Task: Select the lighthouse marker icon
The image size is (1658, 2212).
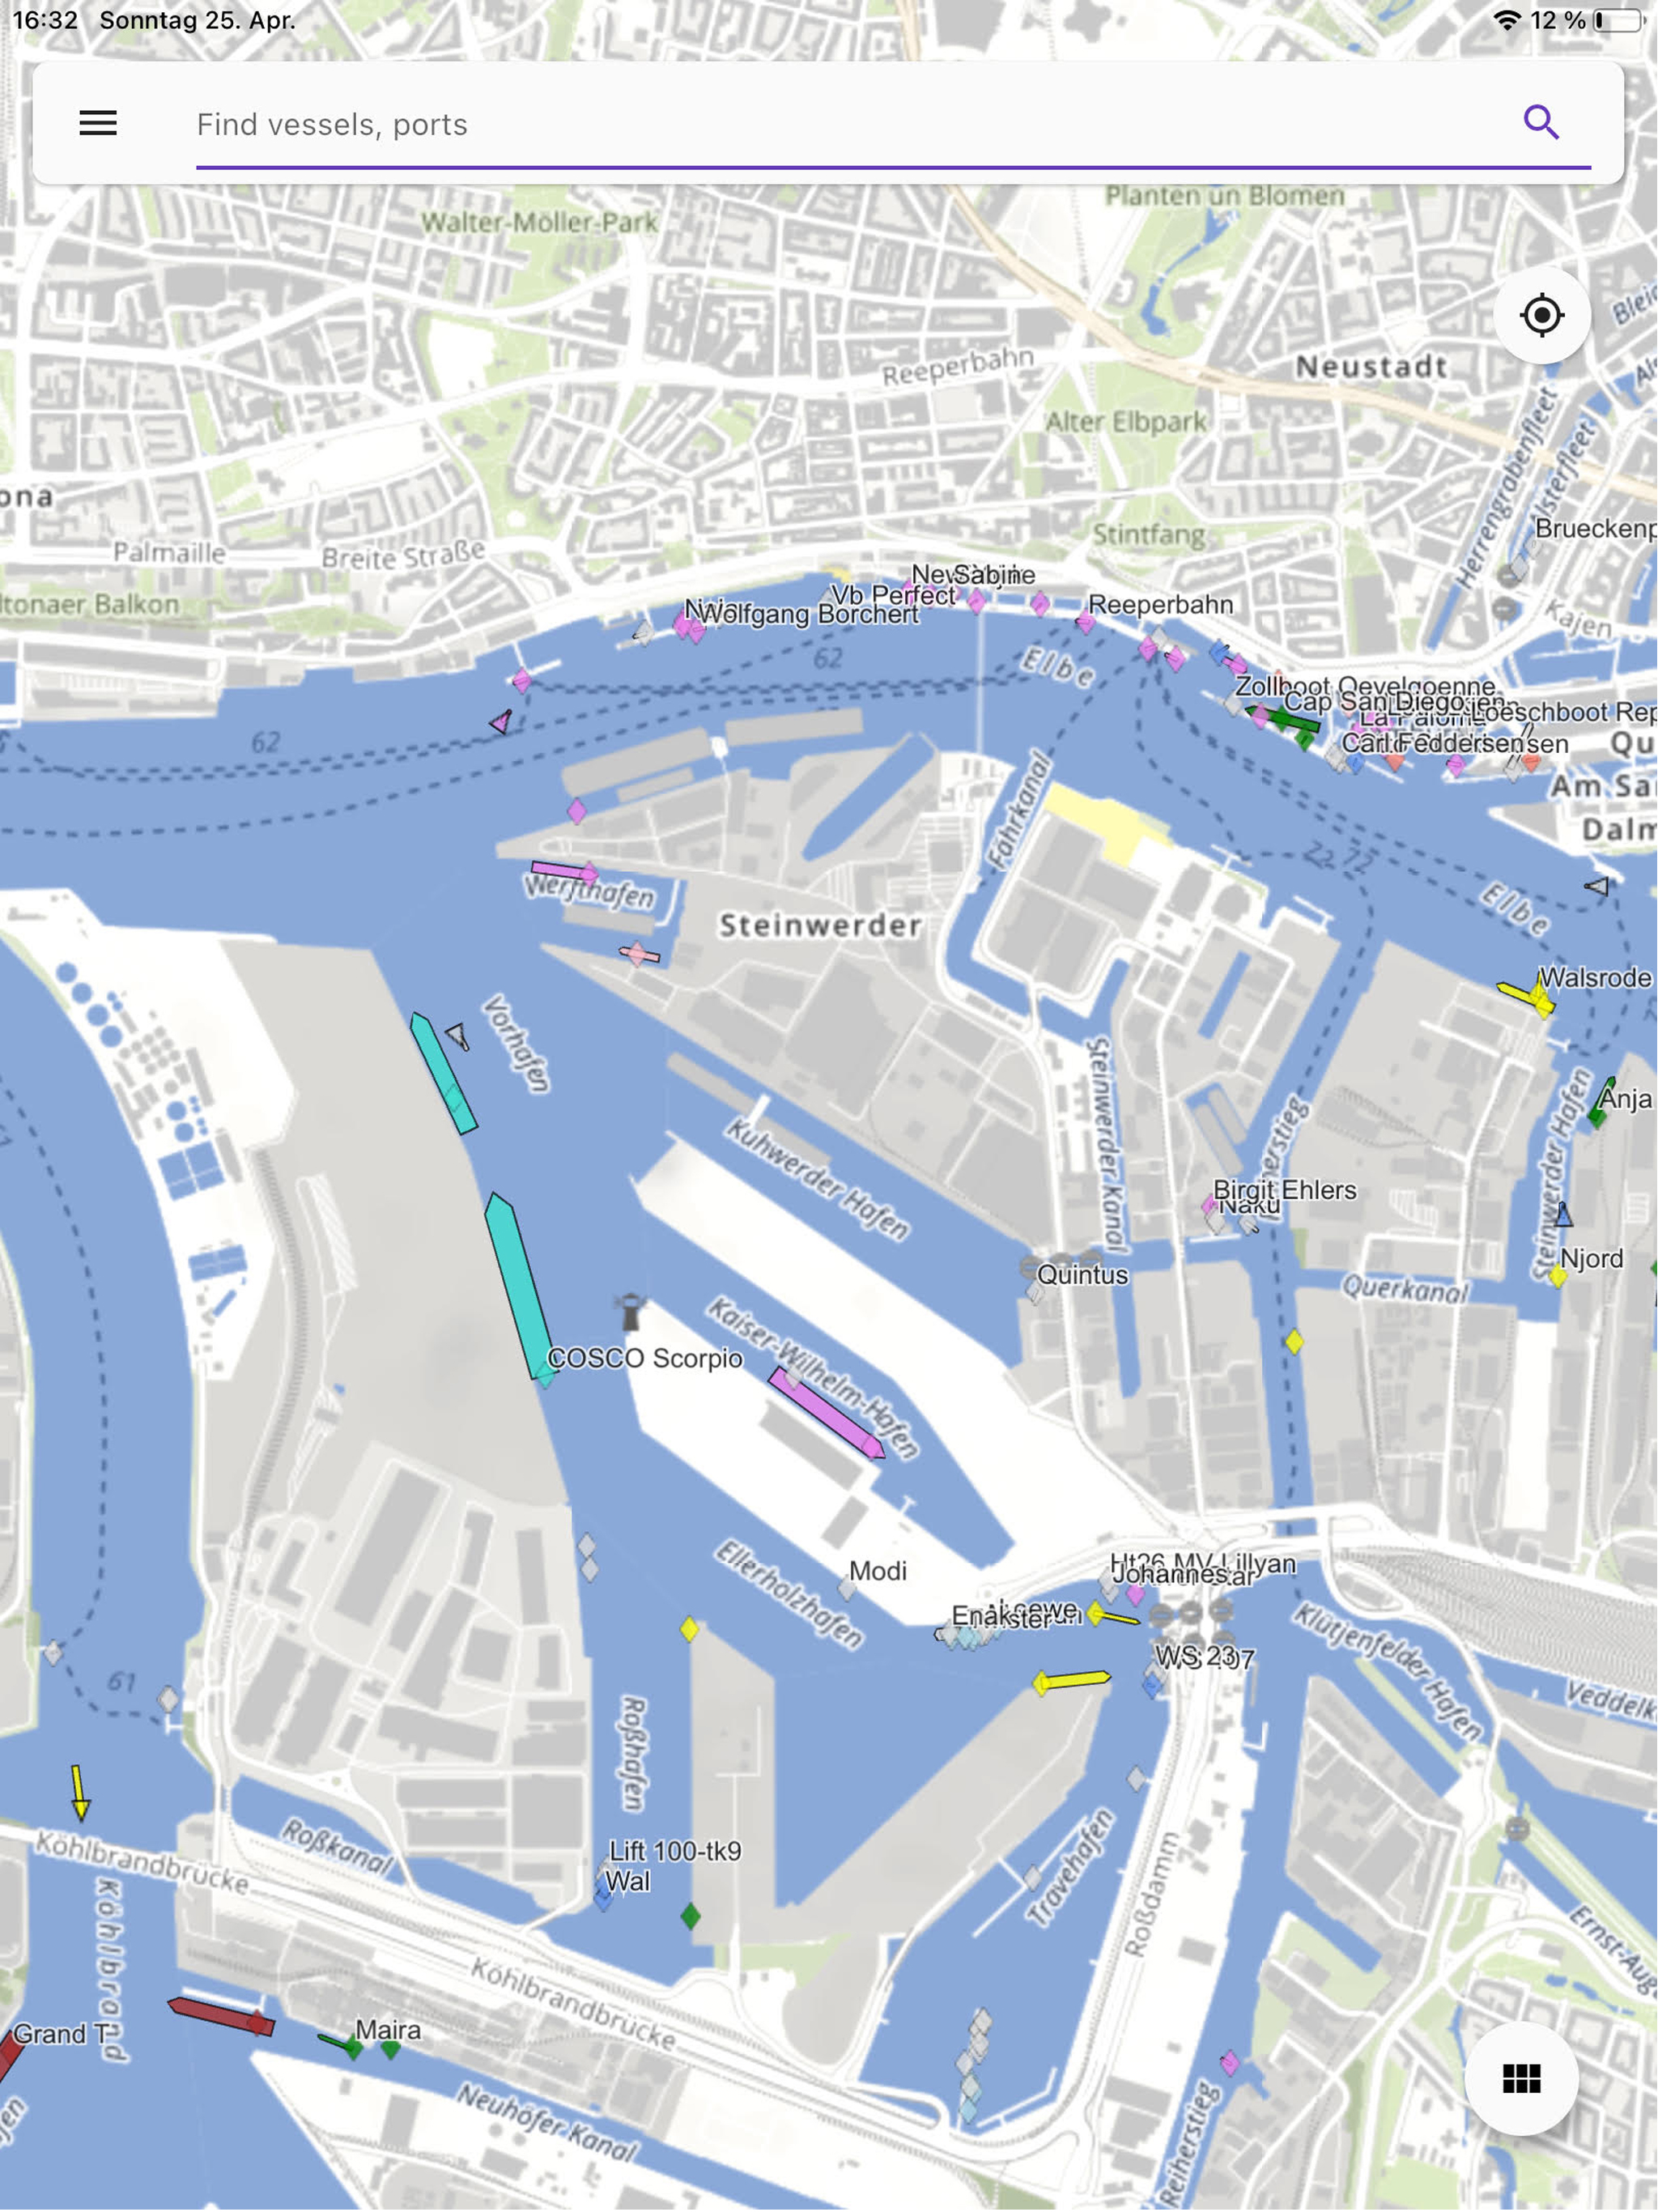Action: (x=630, y=1311)
